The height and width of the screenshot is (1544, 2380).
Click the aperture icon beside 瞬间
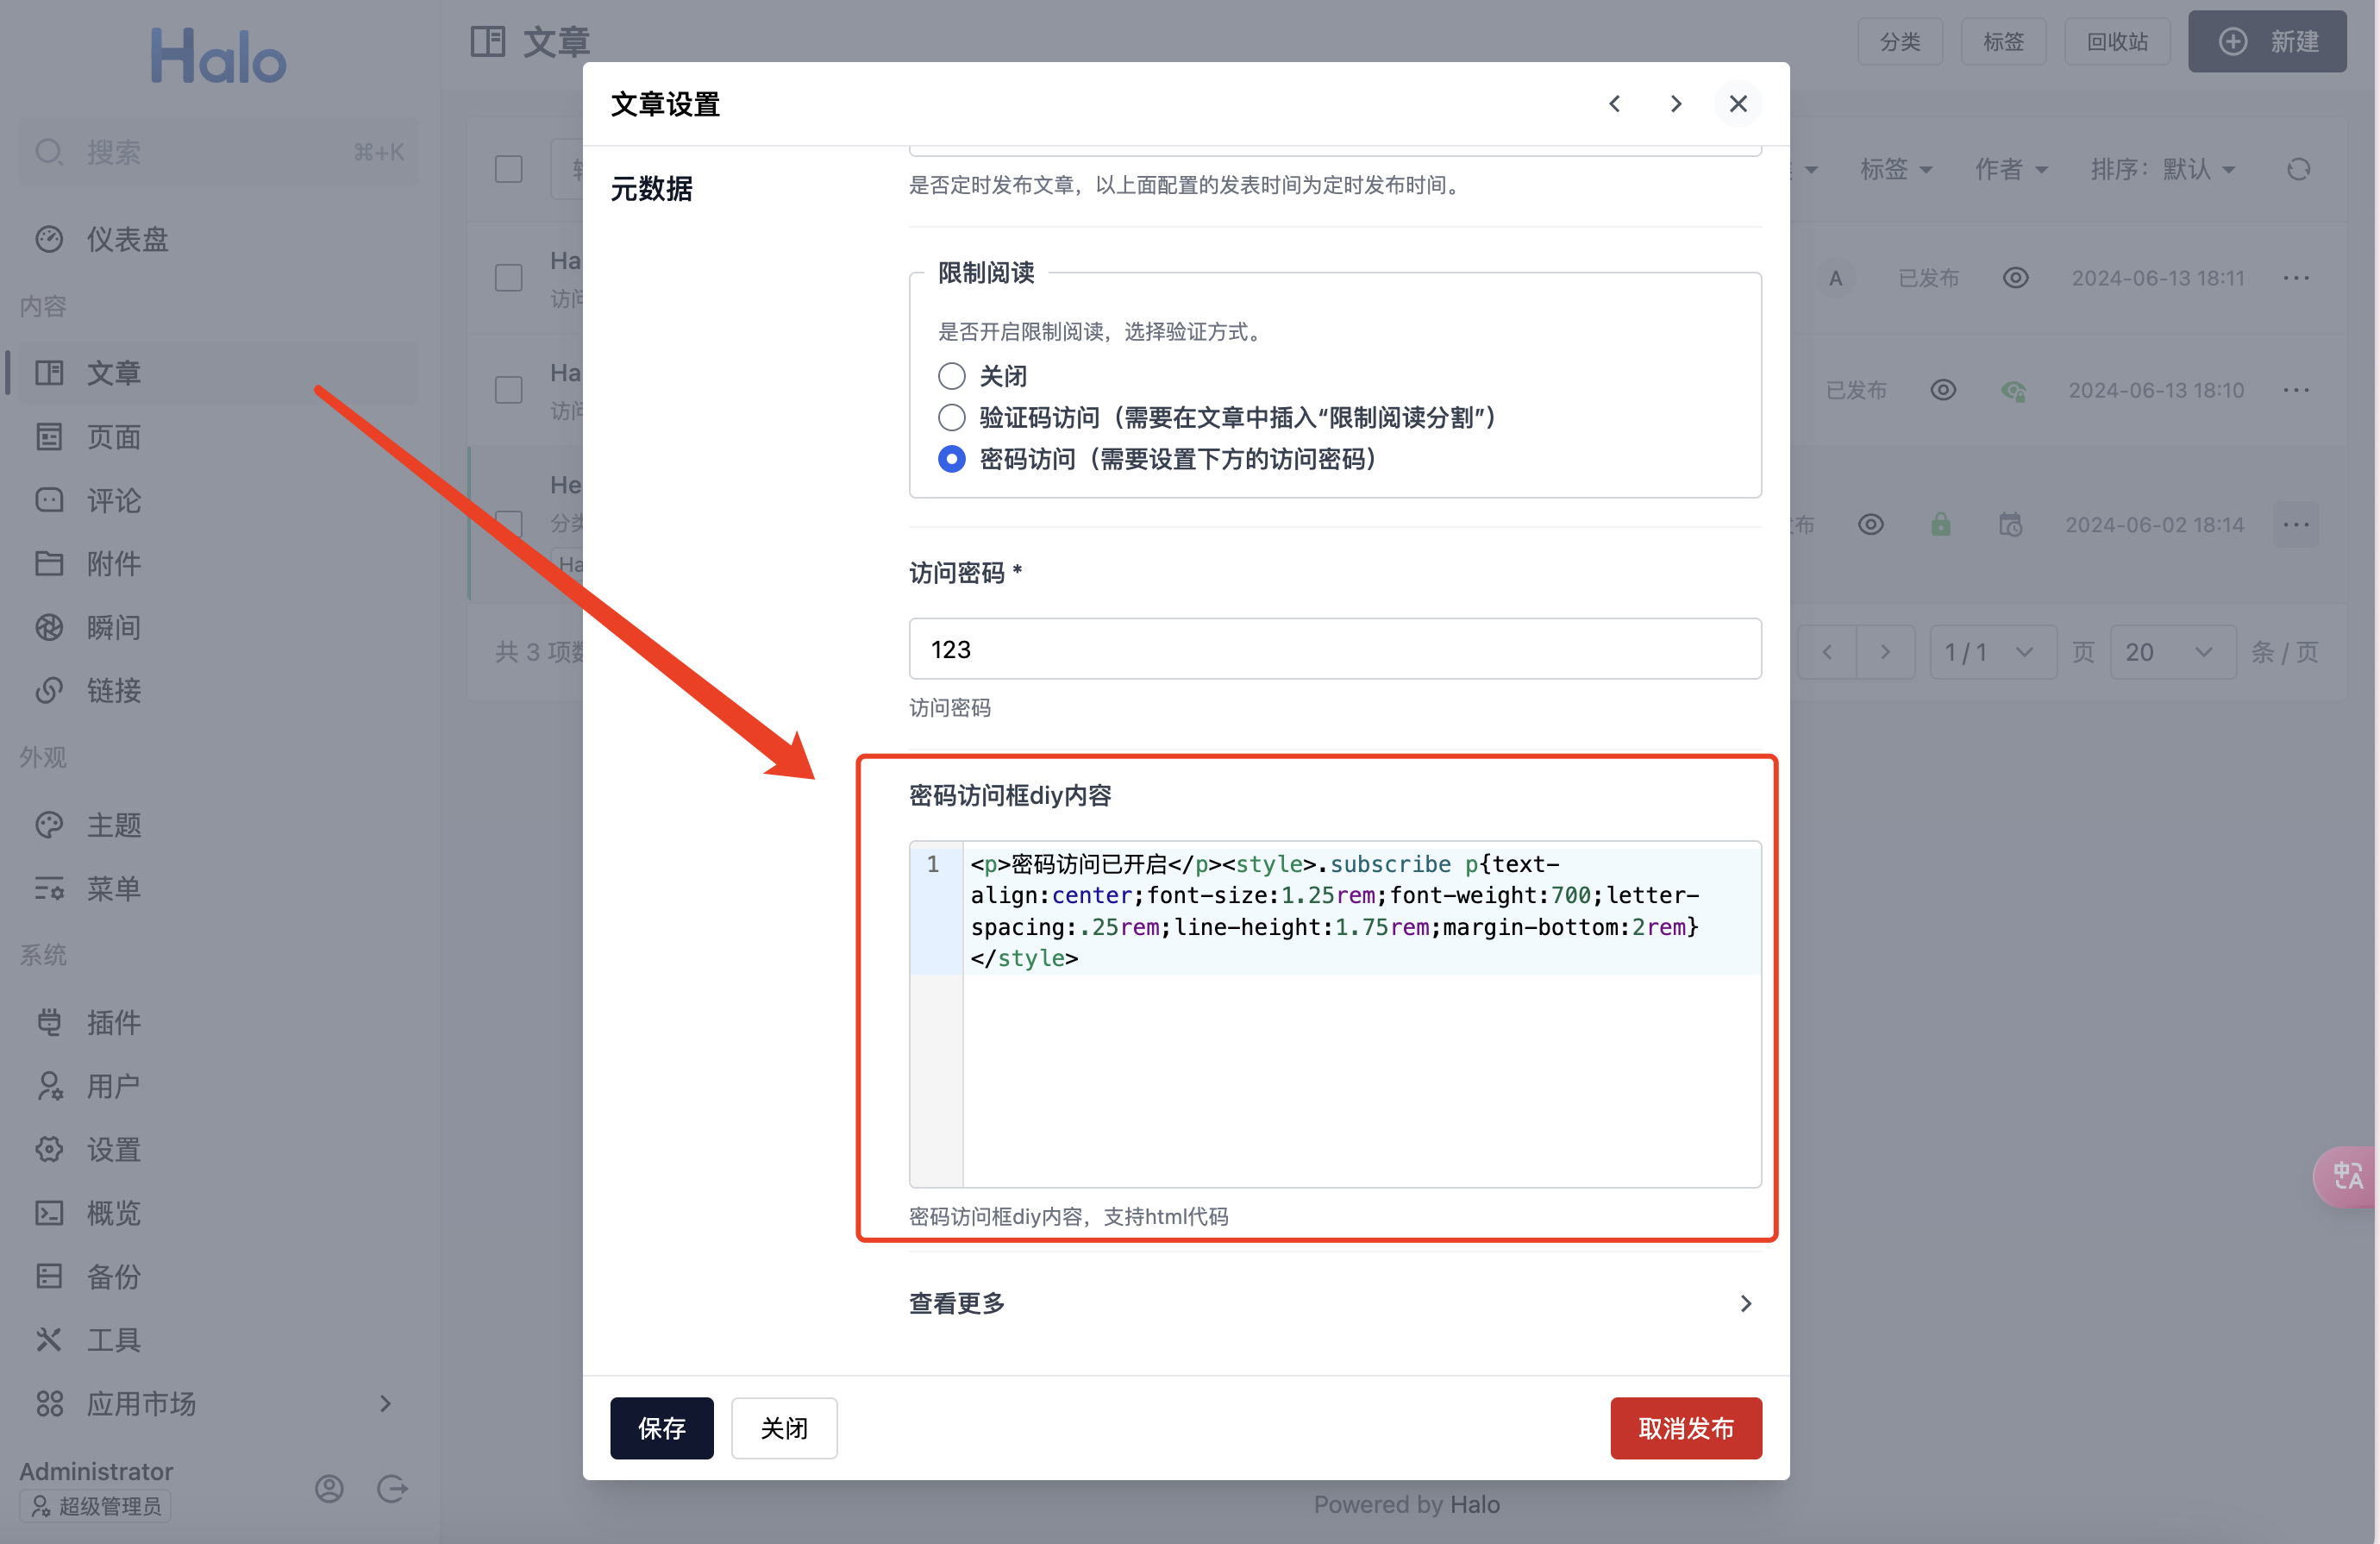click(49, 627)
